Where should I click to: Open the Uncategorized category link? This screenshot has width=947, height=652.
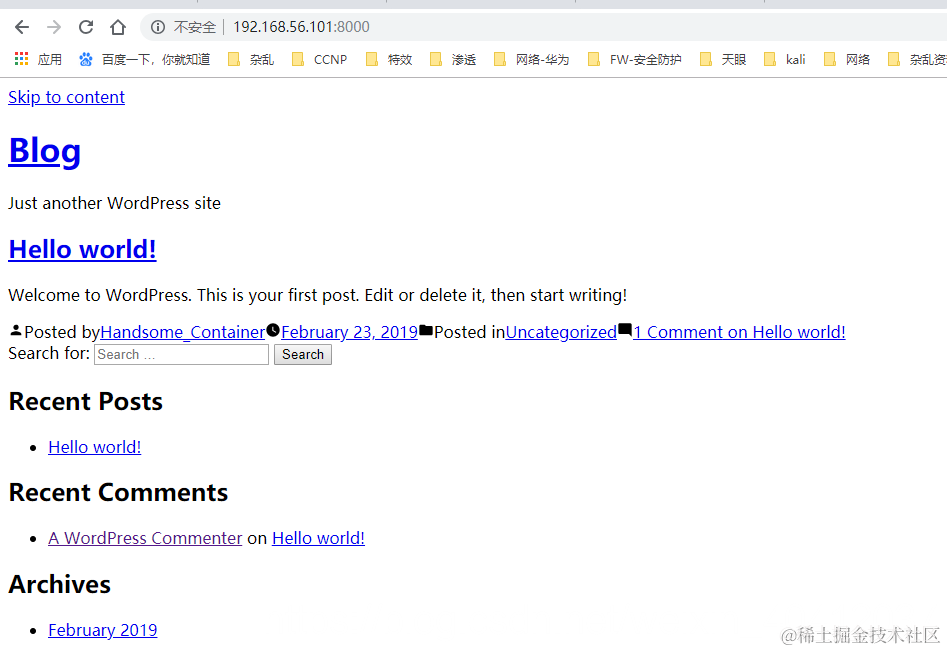tap(561, 332)
